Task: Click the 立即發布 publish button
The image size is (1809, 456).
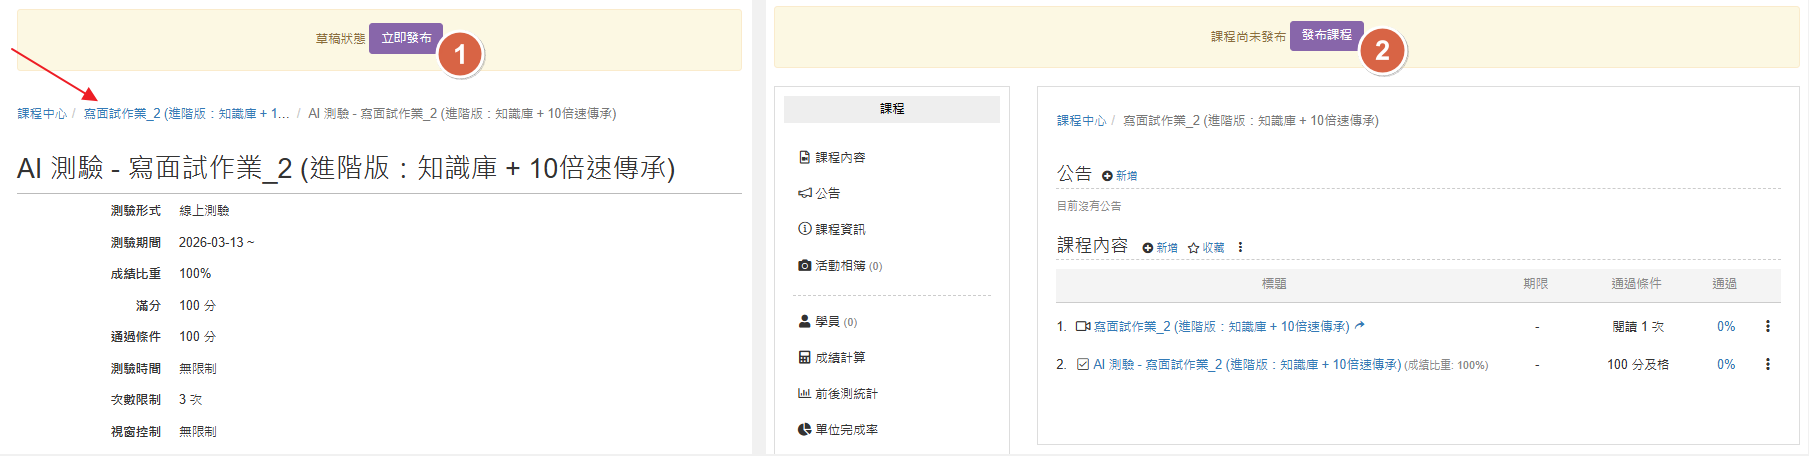Action: tap(405, 38)
